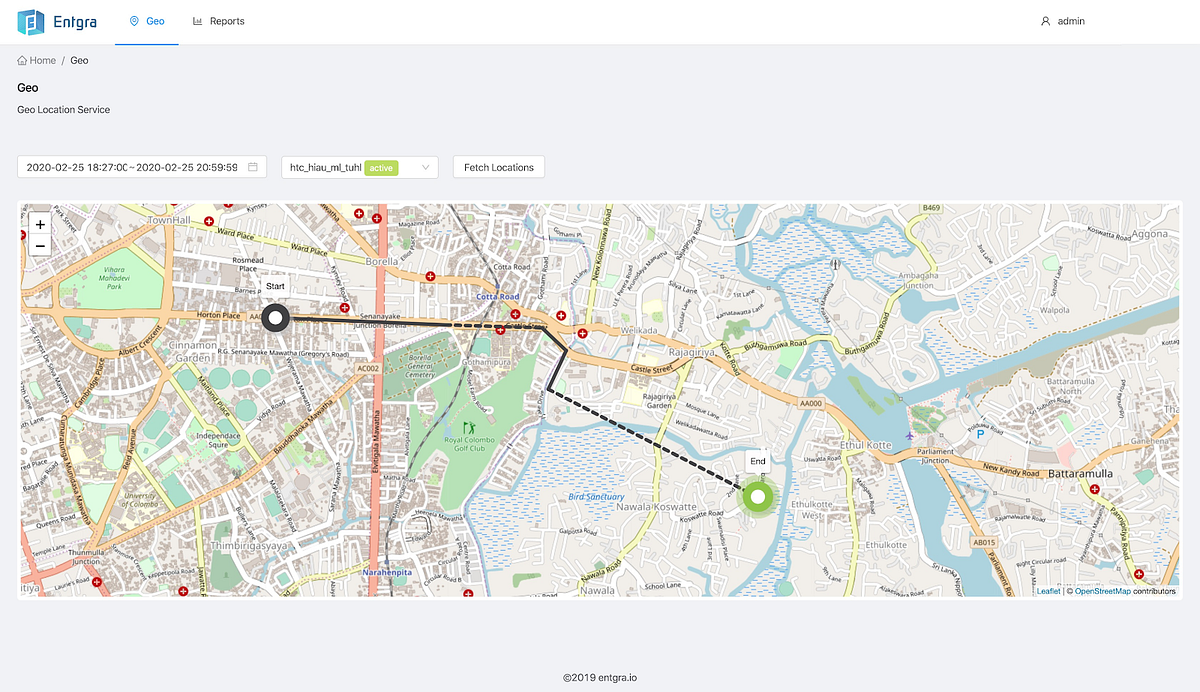Click the admin user icon
The image size is (1200, 692).
(x=1046, y=20)
